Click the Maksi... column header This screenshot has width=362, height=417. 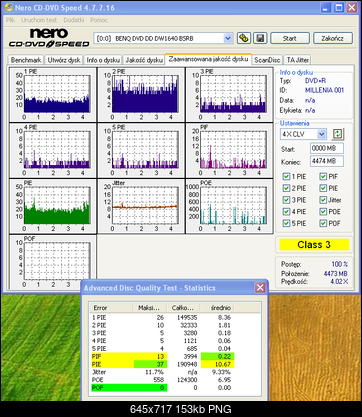click(149, 308)
